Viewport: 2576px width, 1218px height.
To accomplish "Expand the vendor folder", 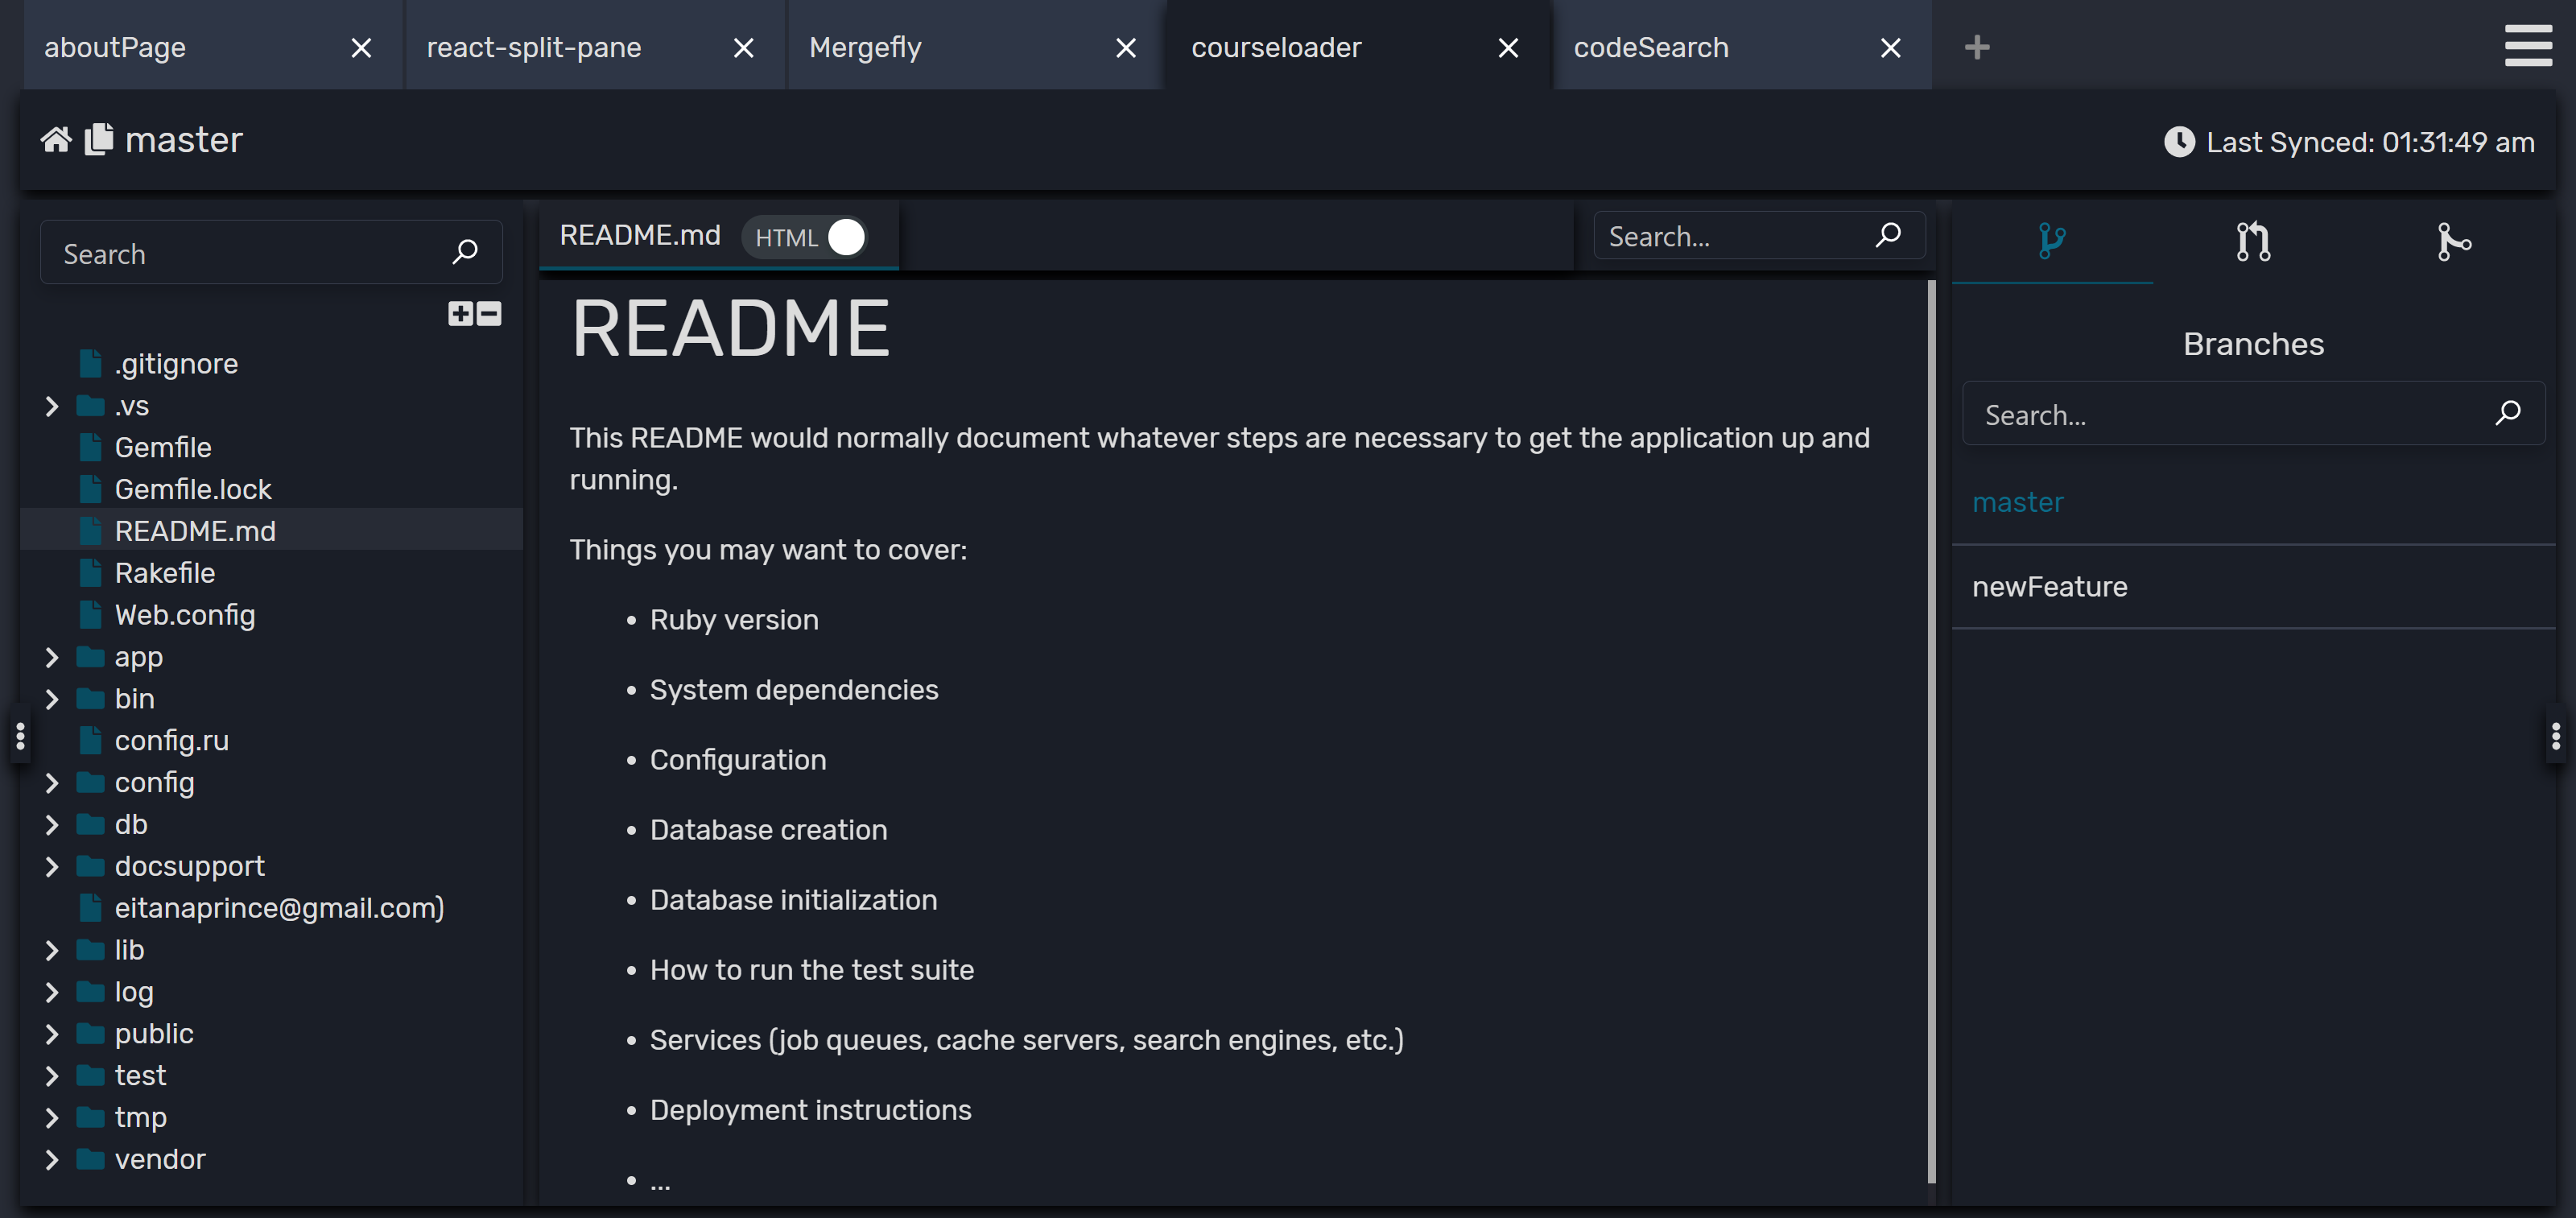I will [52, 1159].
